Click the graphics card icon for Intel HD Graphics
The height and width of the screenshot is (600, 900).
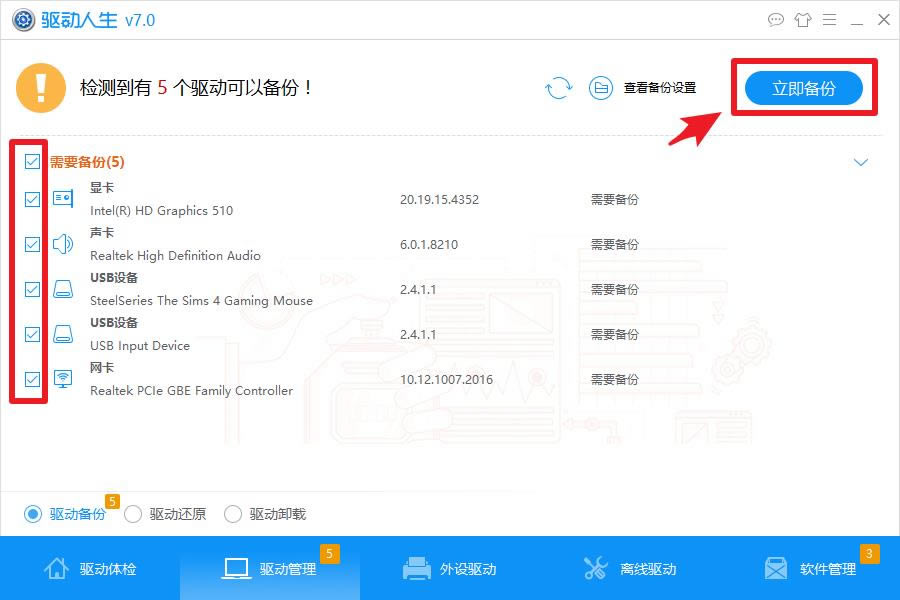pyautogui.click(x=63, y=199)
